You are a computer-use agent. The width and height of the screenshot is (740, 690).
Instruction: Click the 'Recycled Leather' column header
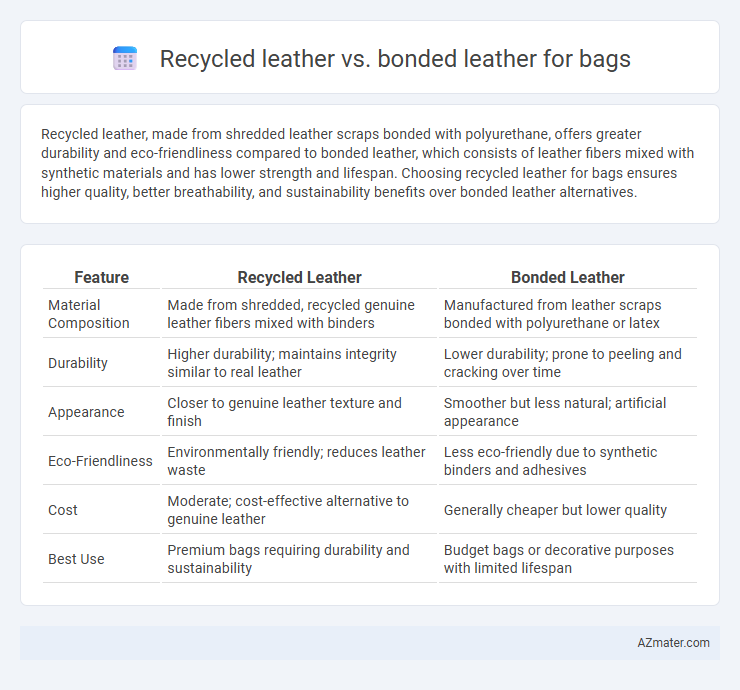(x=299, y=277)
